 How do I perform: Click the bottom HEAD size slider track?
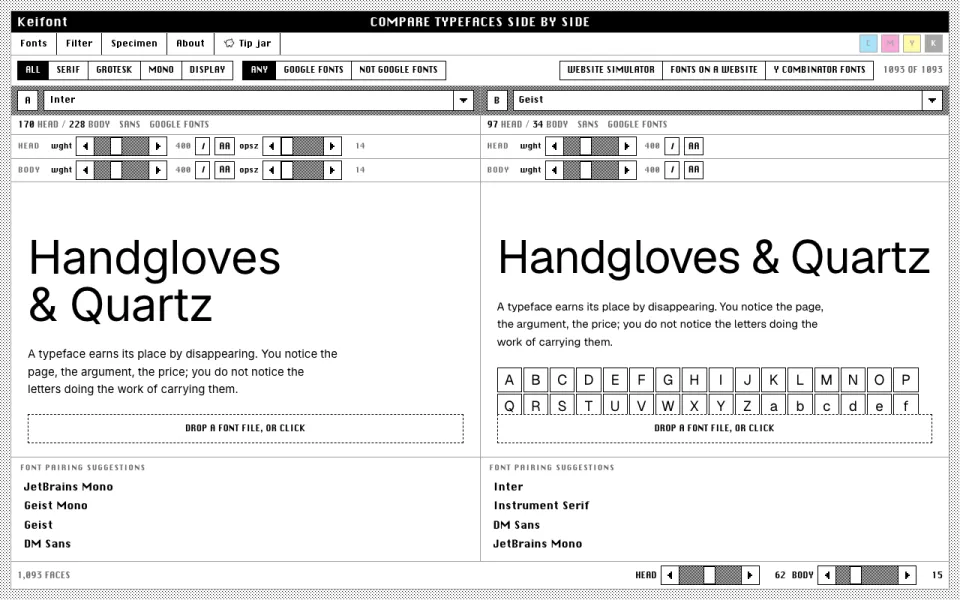[x=710, y=576]
